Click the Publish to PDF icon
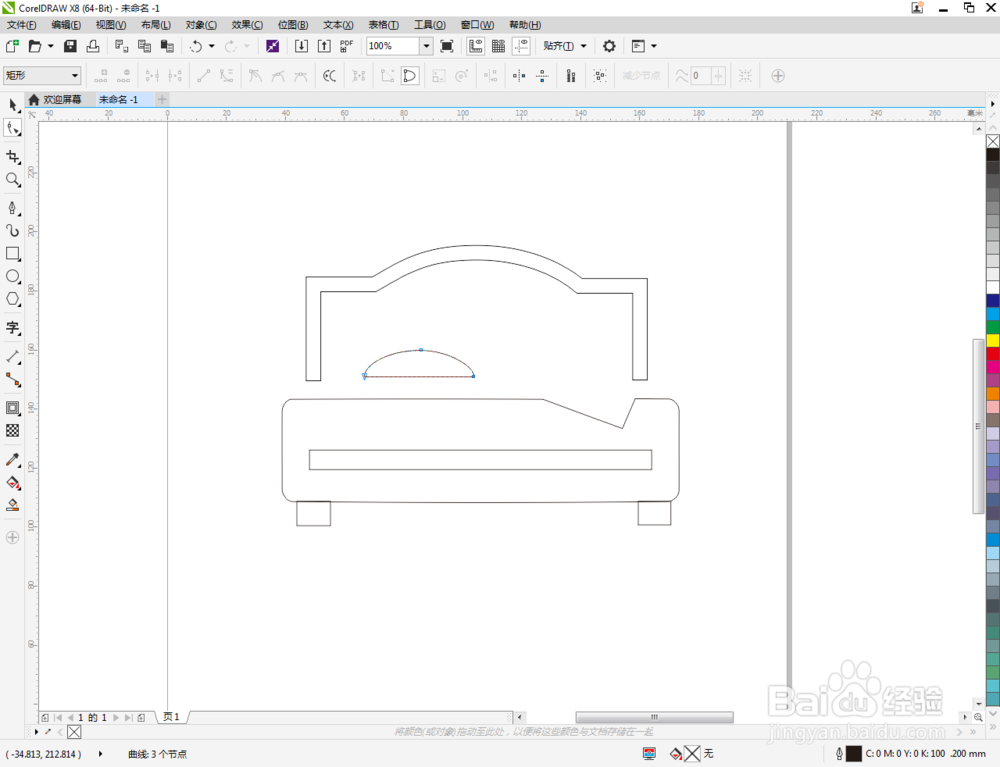 point(346,46)
